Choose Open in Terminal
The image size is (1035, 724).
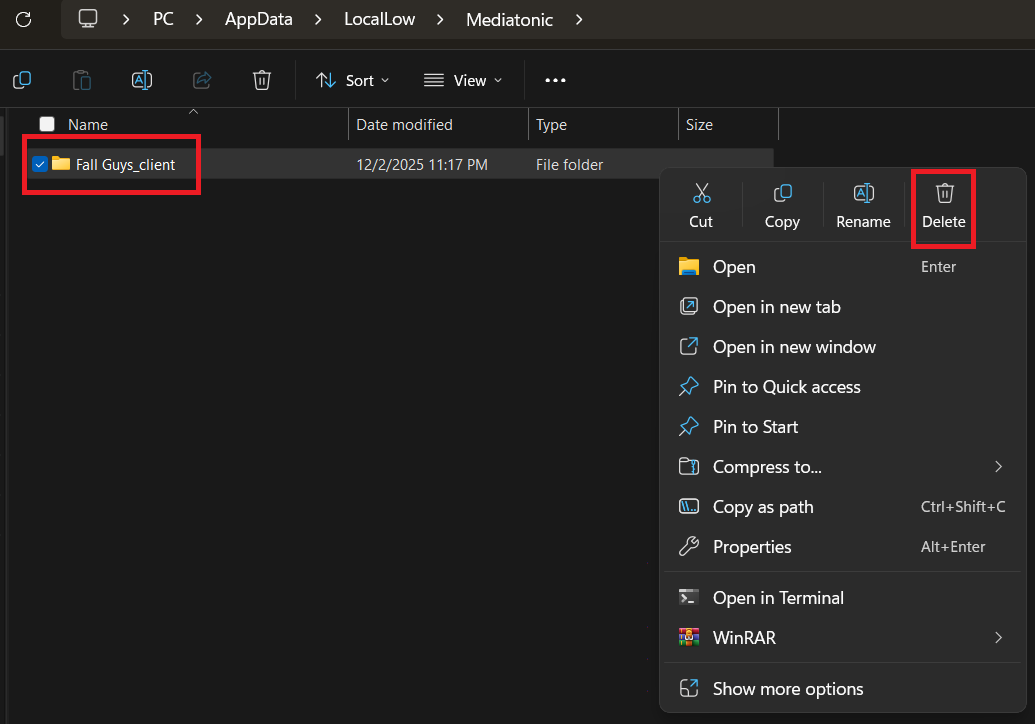[x=778, y=597]
